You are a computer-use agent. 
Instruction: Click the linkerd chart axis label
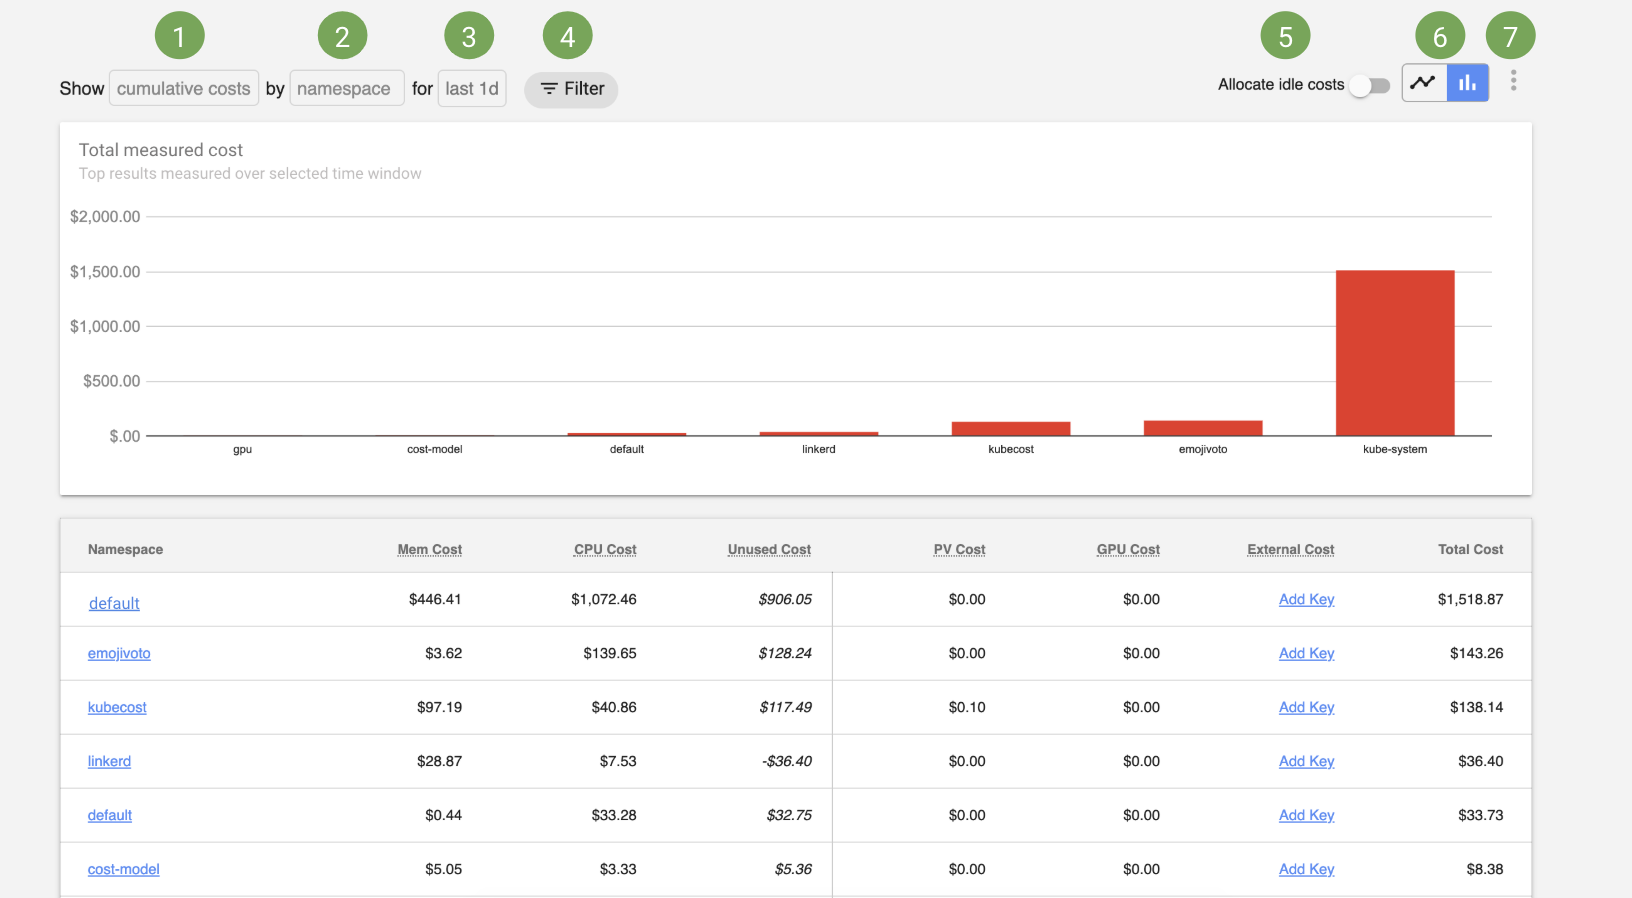point(819,449)
